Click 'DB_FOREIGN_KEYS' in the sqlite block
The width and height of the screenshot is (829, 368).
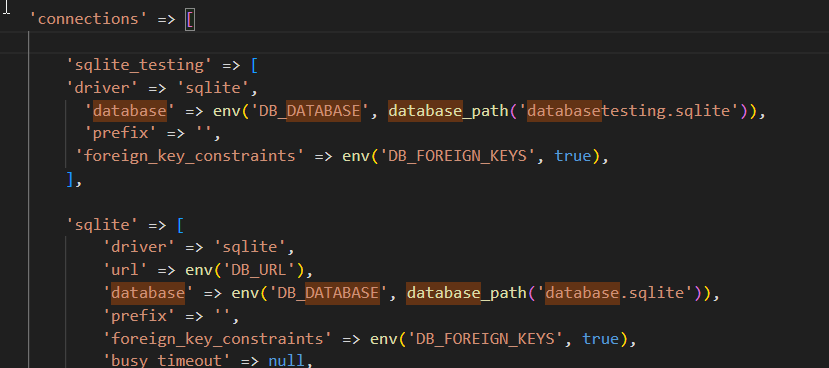pyautogui.click(x=485, y=338)
